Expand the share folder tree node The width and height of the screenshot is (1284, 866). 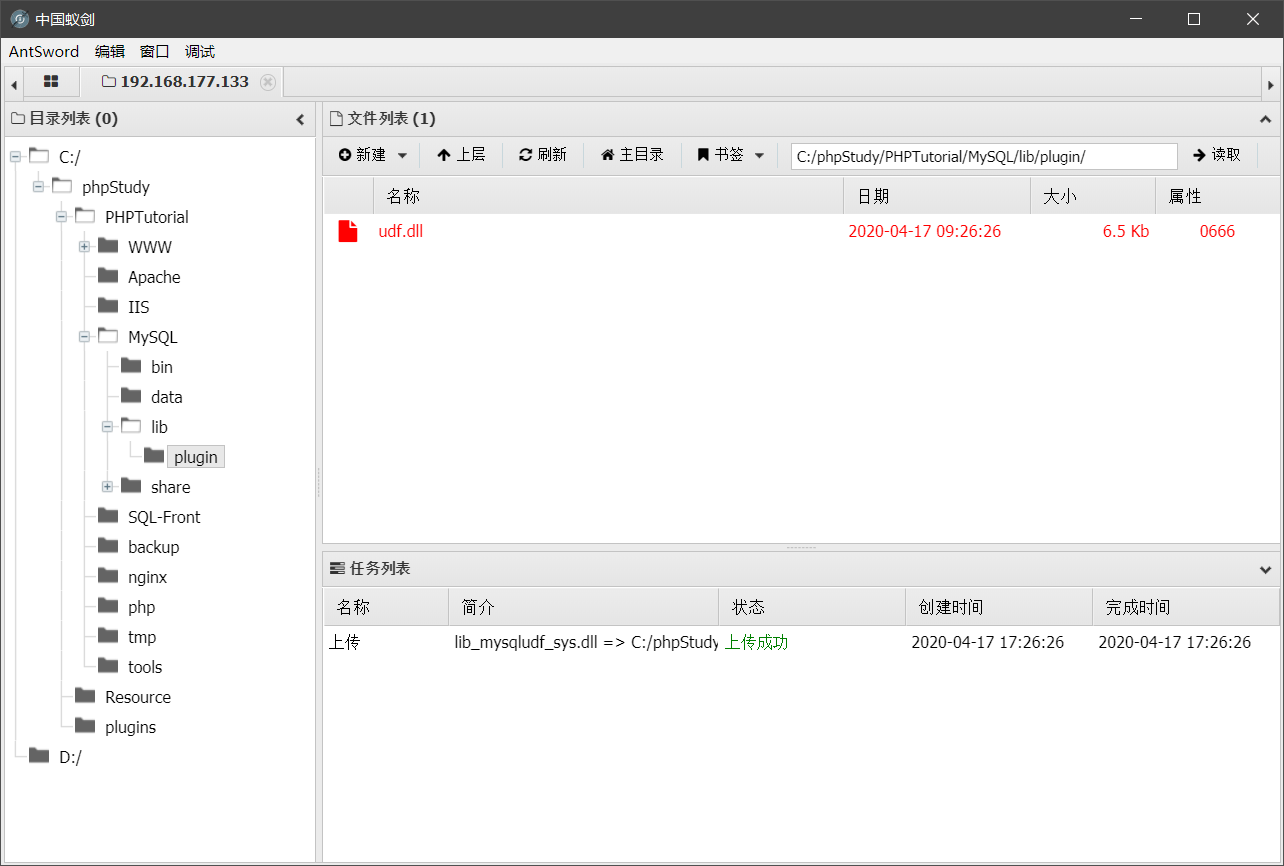click(x=108, y=487)
